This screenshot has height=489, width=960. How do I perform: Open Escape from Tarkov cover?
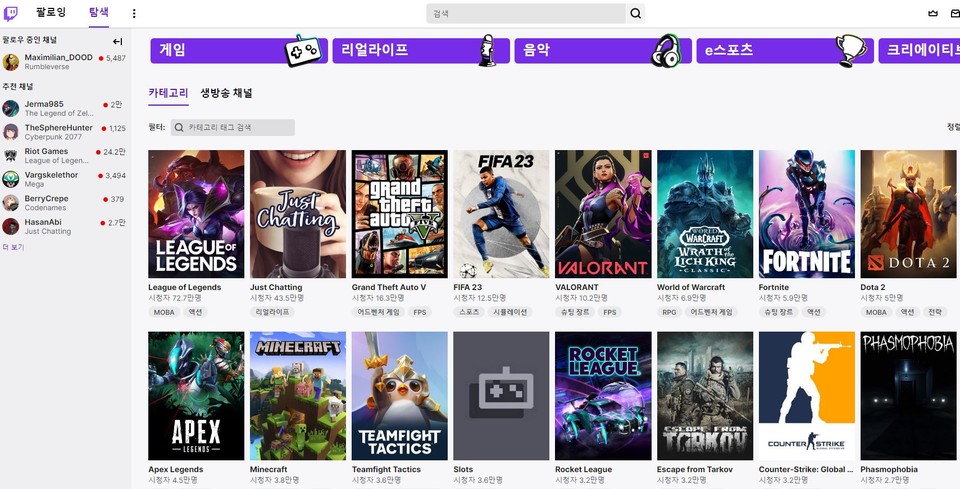705,396
